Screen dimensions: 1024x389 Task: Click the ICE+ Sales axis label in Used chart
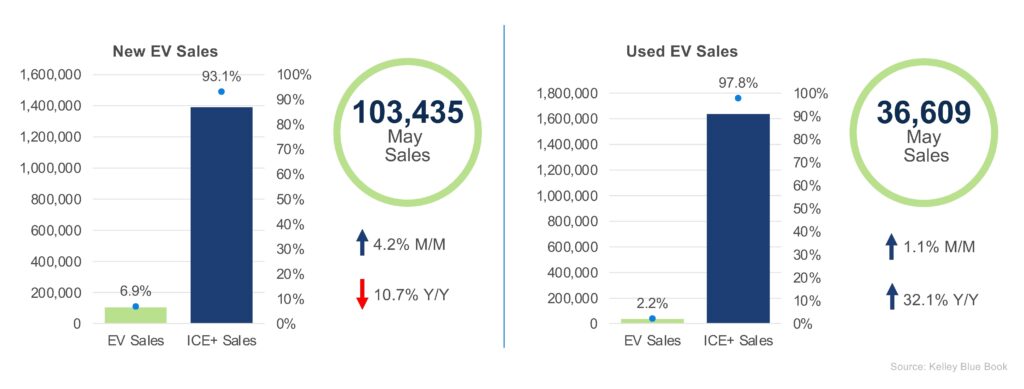pyautogui.click(x=739, y=341)
